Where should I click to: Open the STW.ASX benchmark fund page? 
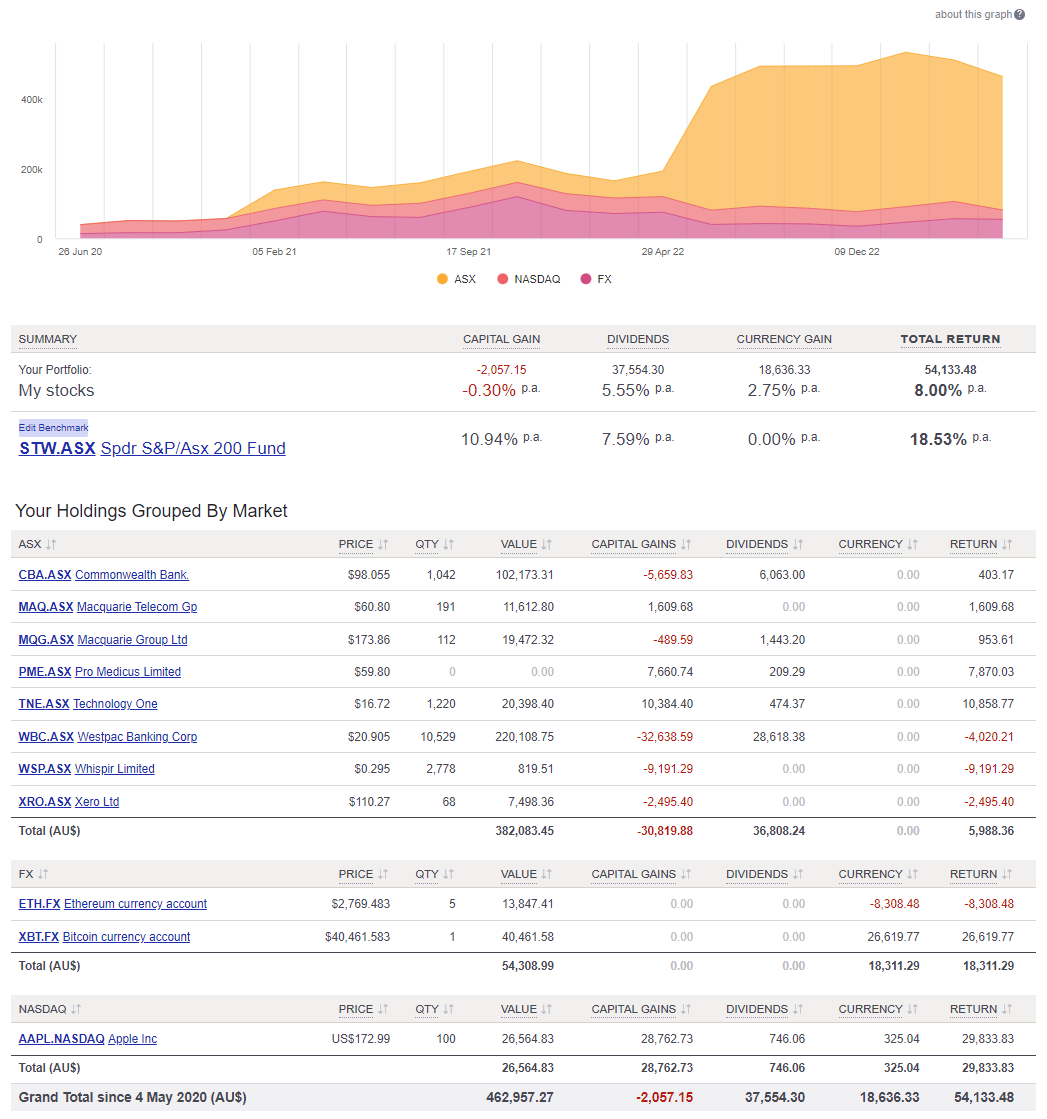pos(57,449)
